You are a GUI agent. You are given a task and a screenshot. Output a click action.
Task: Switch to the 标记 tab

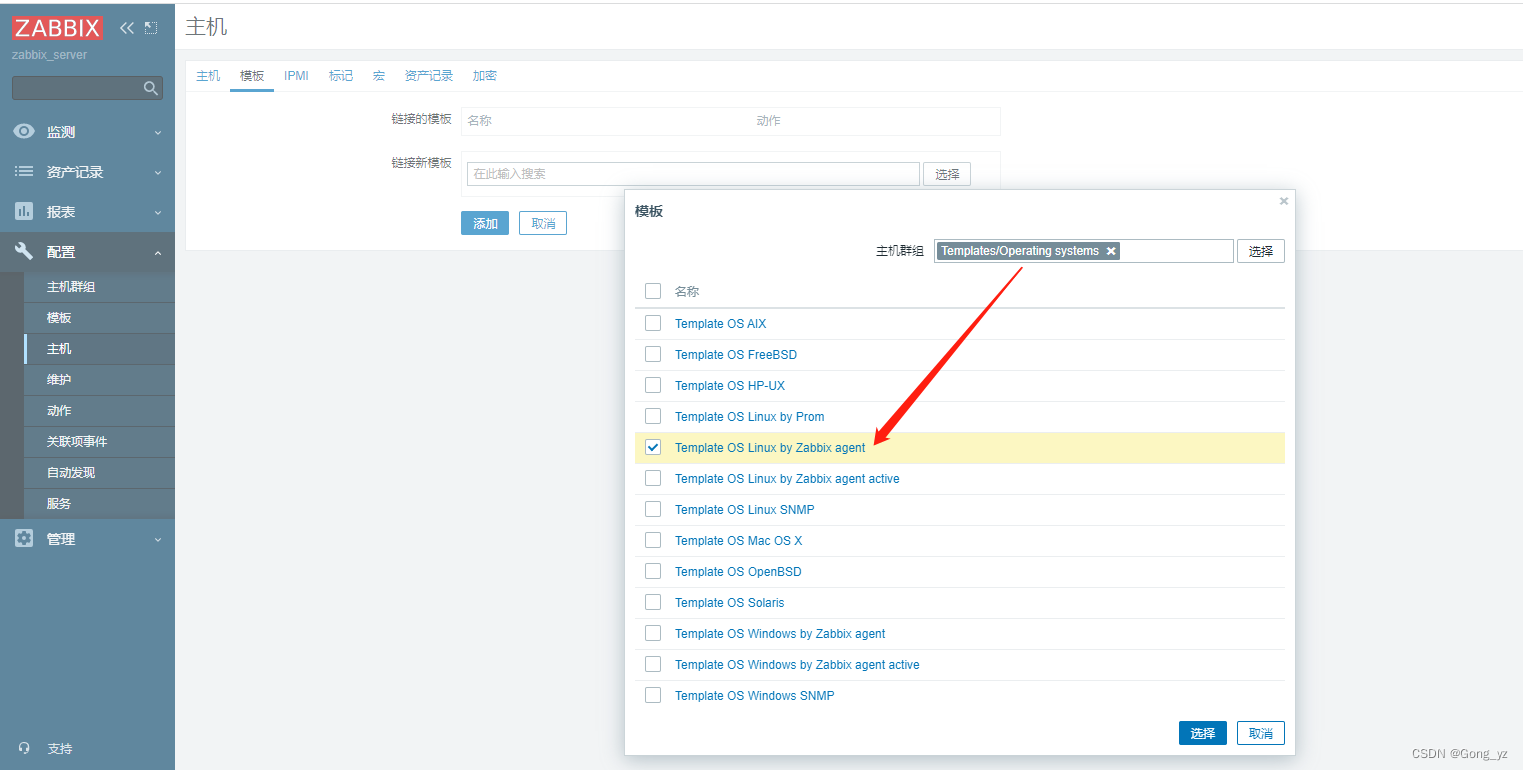(341, 75)
